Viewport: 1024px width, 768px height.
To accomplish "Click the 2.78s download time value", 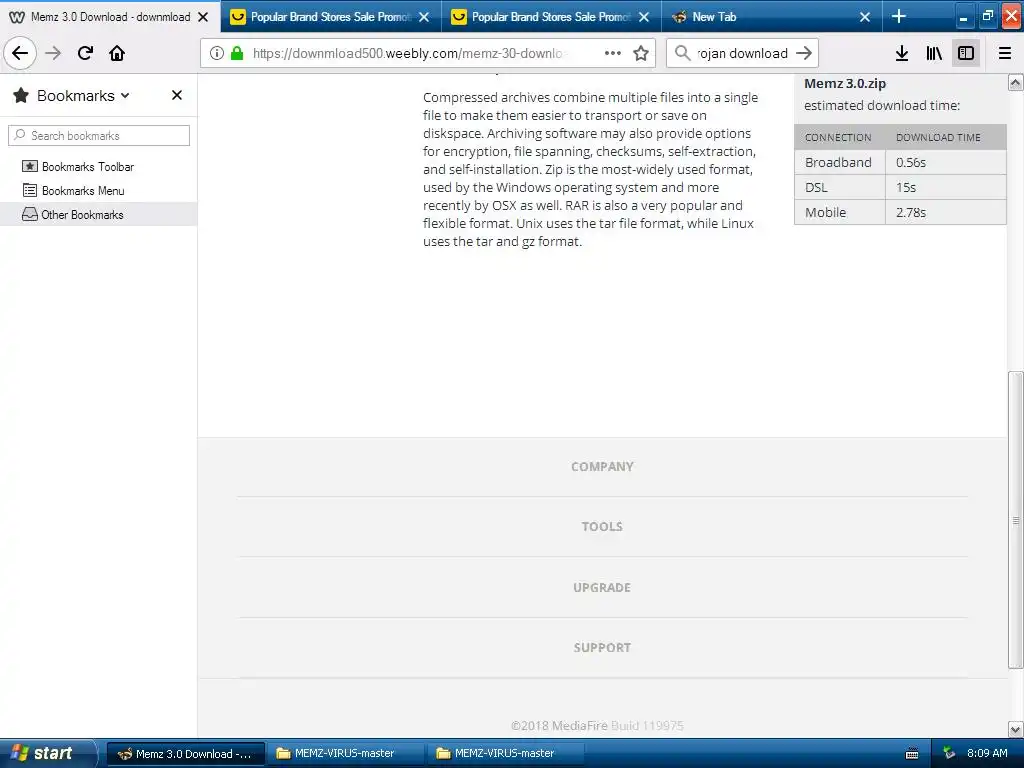I will (x=911, y=212).
